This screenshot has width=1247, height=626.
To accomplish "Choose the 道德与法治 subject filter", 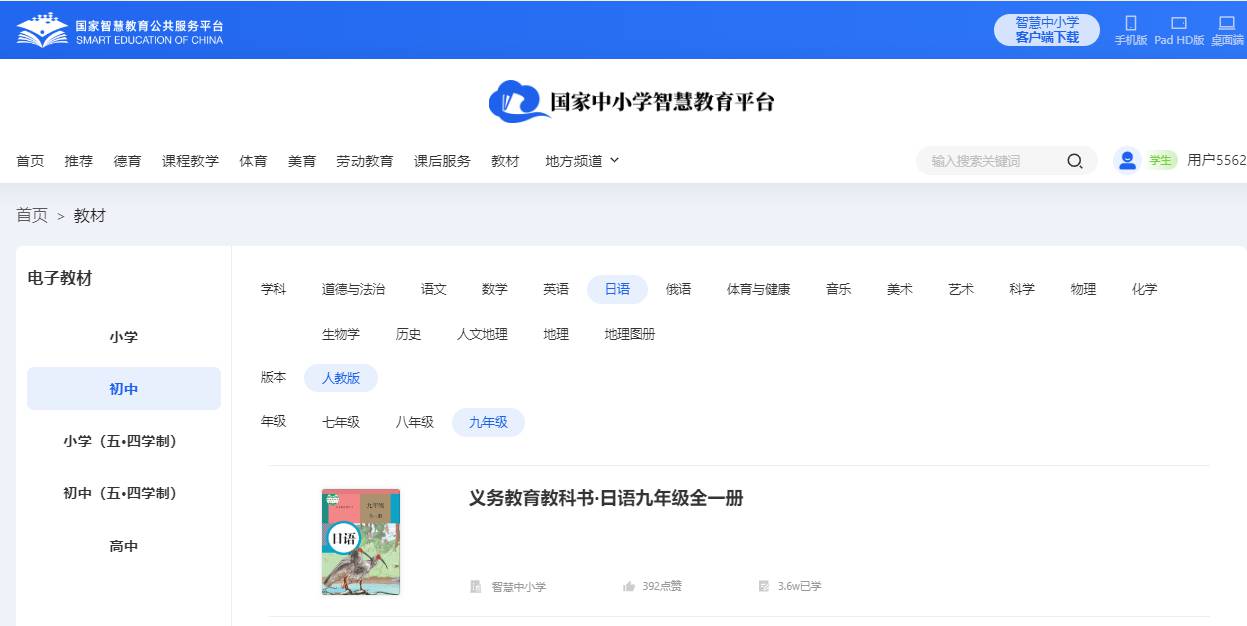I will point(353,289).
